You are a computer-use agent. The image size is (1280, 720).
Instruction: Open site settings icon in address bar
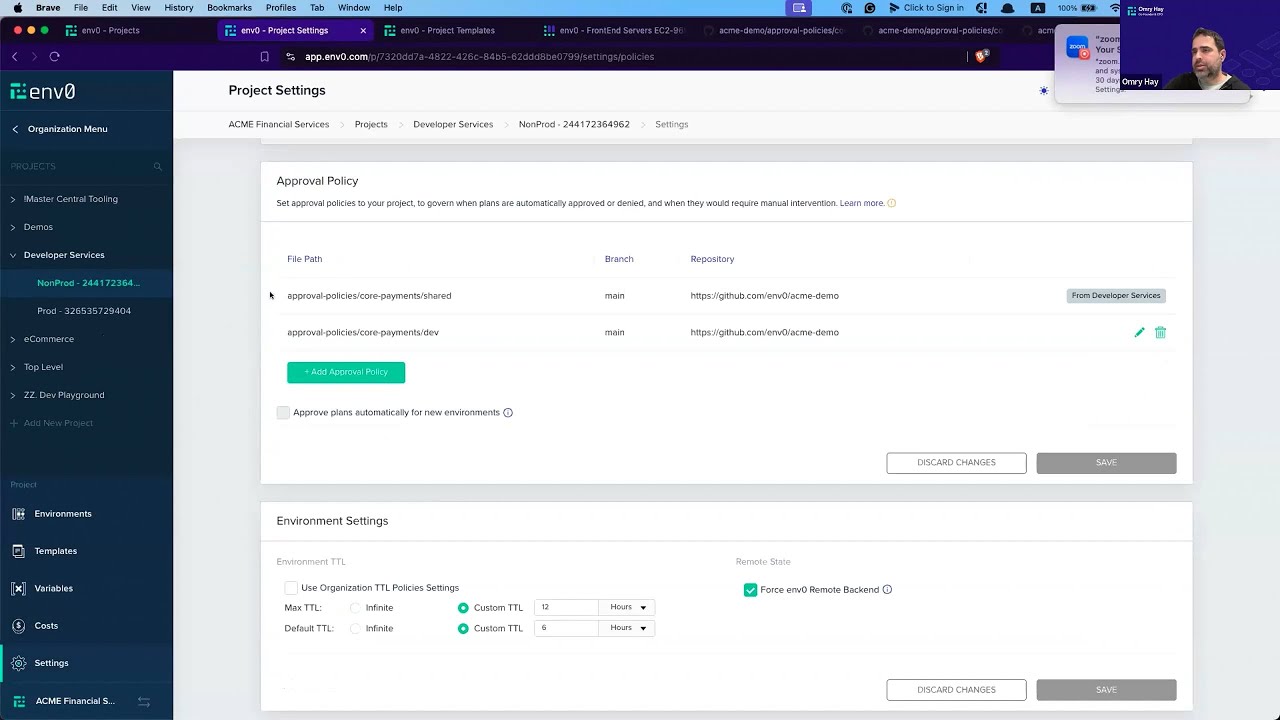290,57
